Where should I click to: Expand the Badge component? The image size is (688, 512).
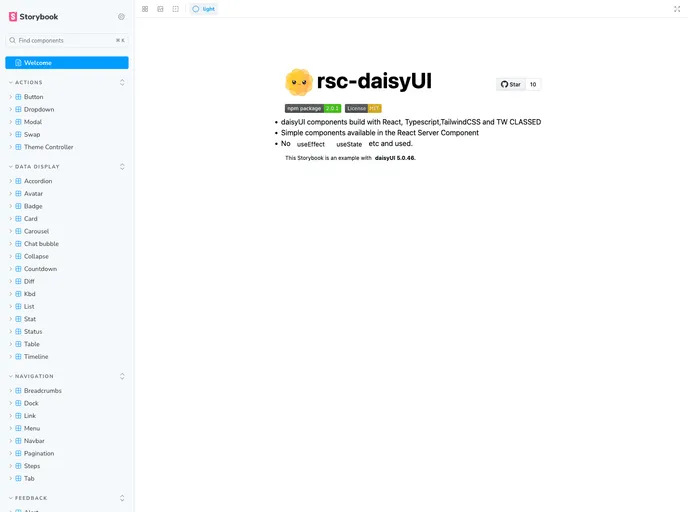coord(67,206)
